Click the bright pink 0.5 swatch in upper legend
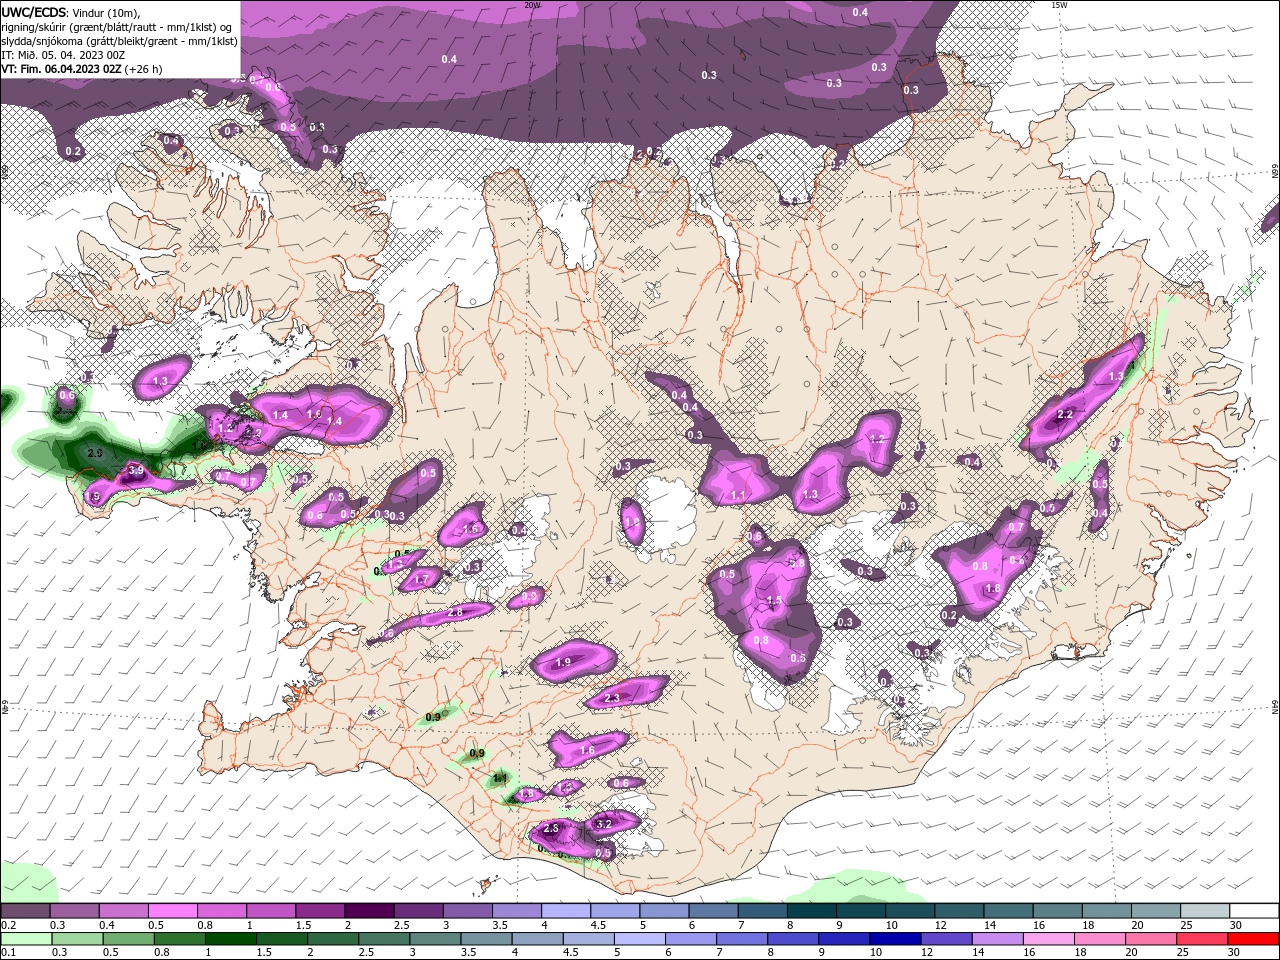The height and width of the screenshot is (960, 1280). coord(172,911)
